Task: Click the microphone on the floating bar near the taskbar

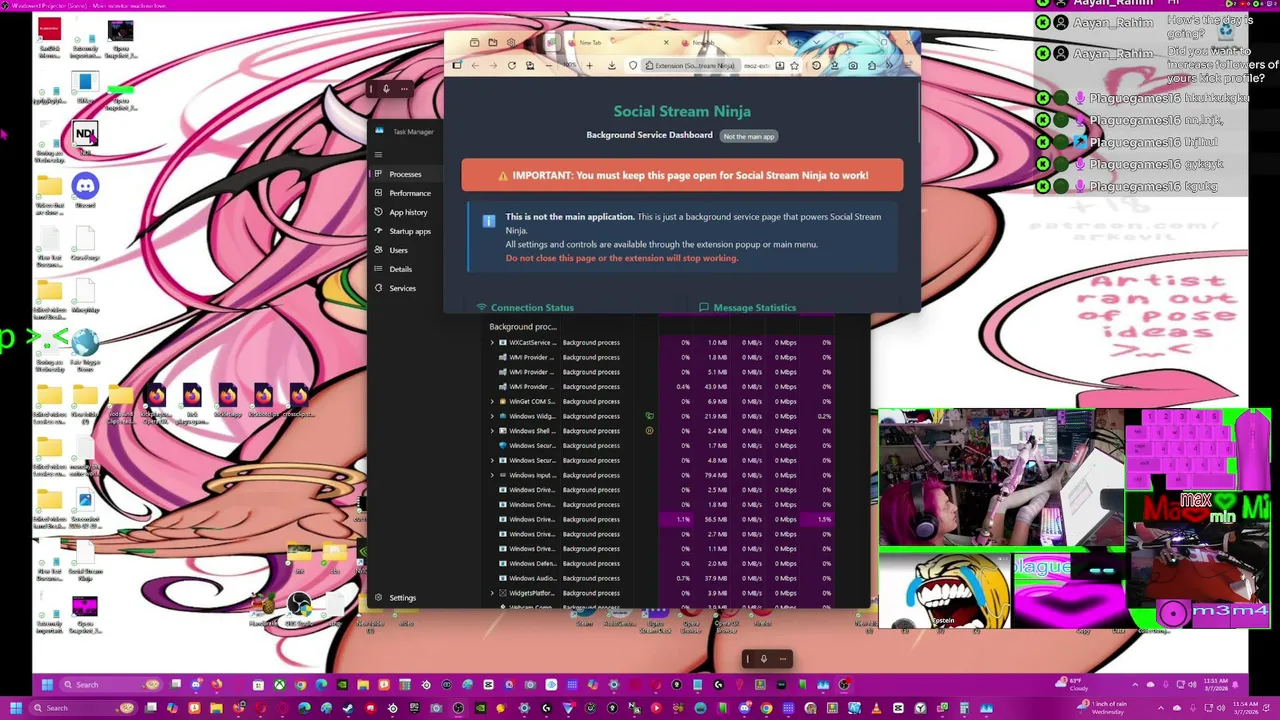Action: [763, 658]
